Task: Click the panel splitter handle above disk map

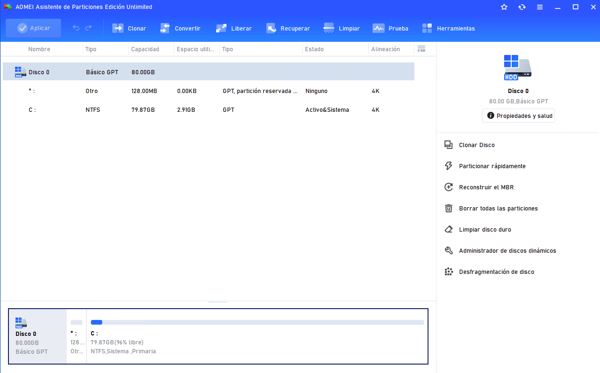Action: [x=218, y=301]
